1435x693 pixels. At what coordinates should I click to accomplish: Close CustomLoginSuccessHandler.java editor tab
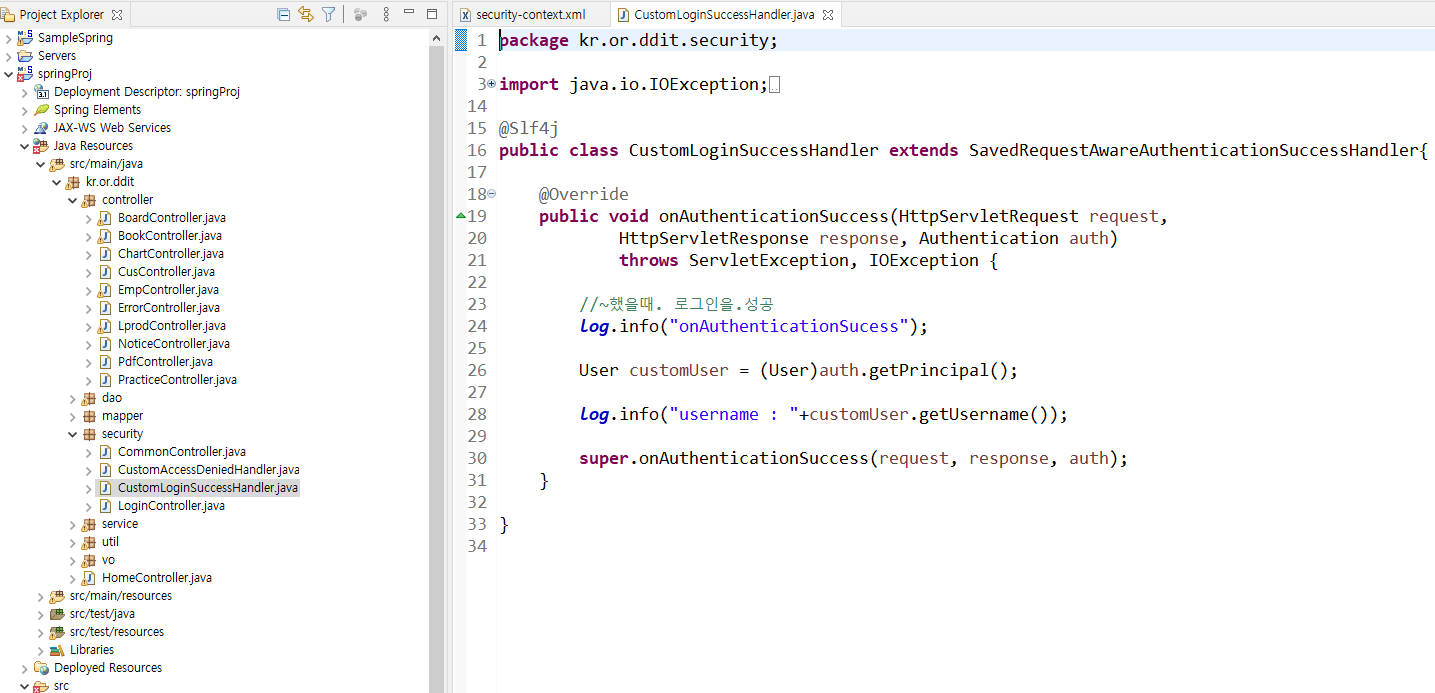click(x=827, y=15)
